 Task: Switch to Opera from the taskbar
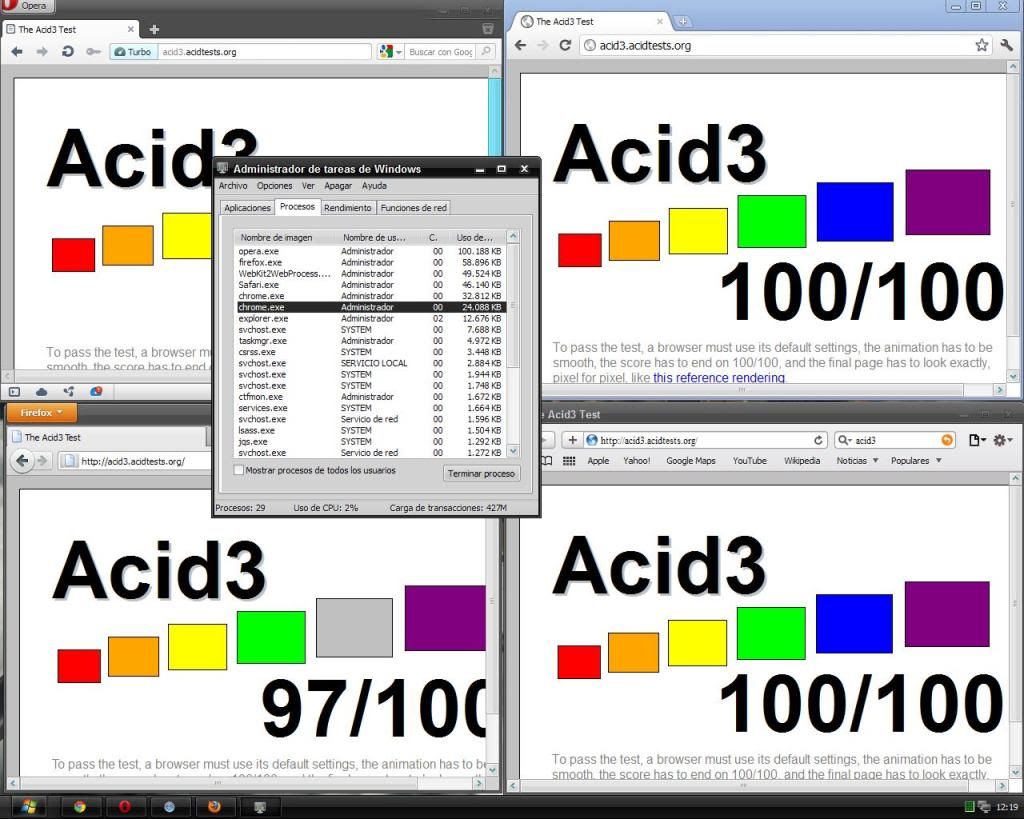pyautogui.click(x=124, y=807)
